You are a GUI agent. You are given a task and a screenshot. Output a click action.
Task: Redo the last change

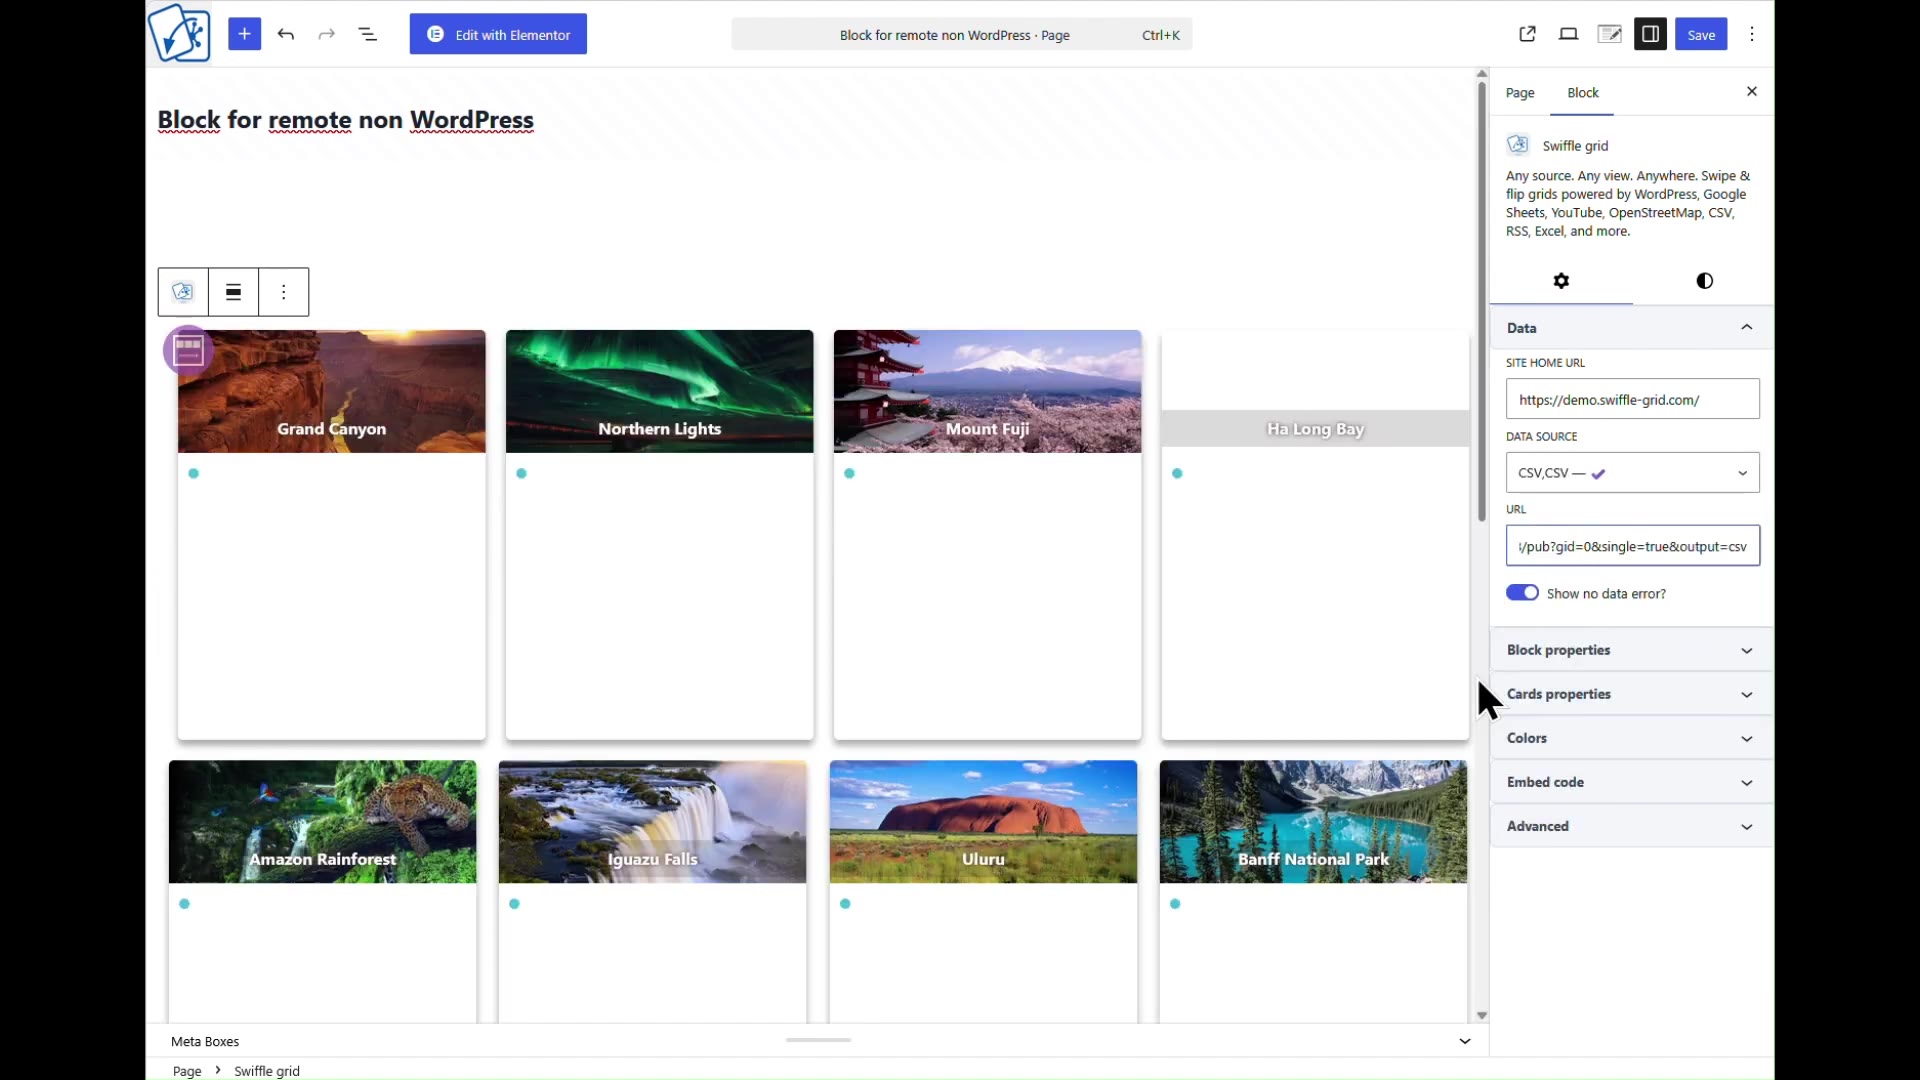[x=326, y=34]
